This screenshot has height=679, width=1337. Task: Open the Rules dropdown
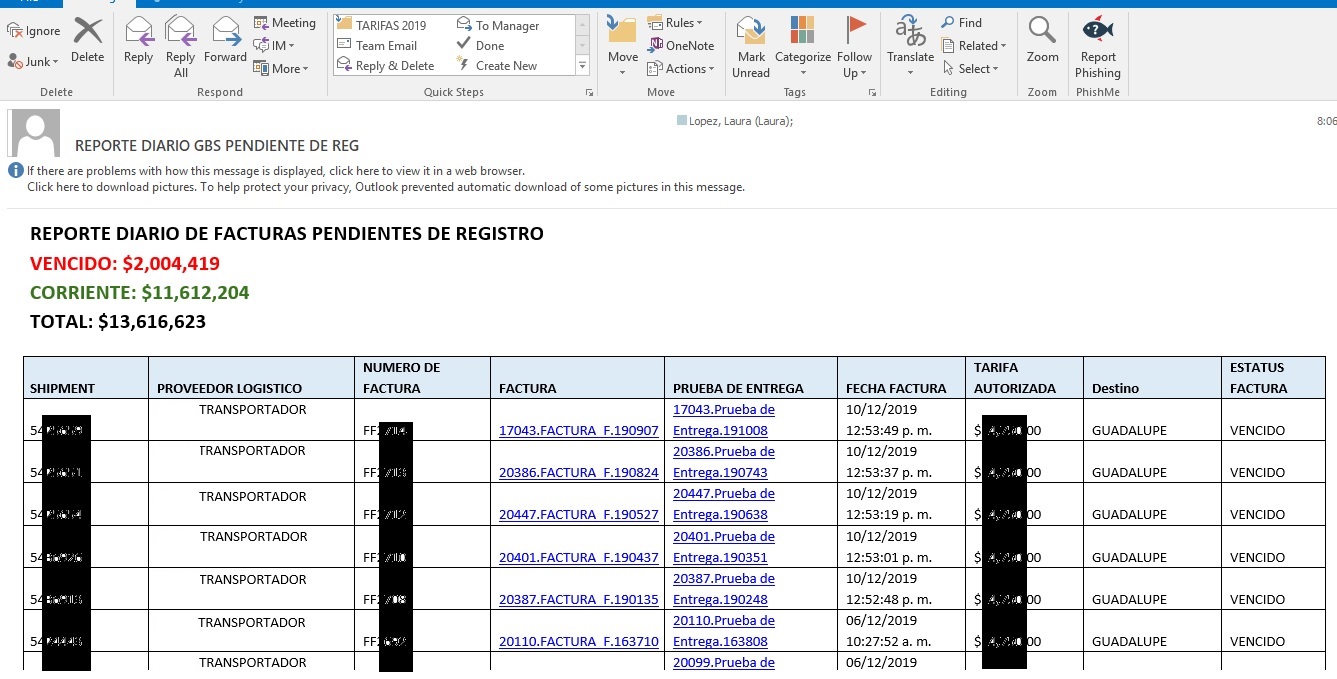[x=675, y=23]
